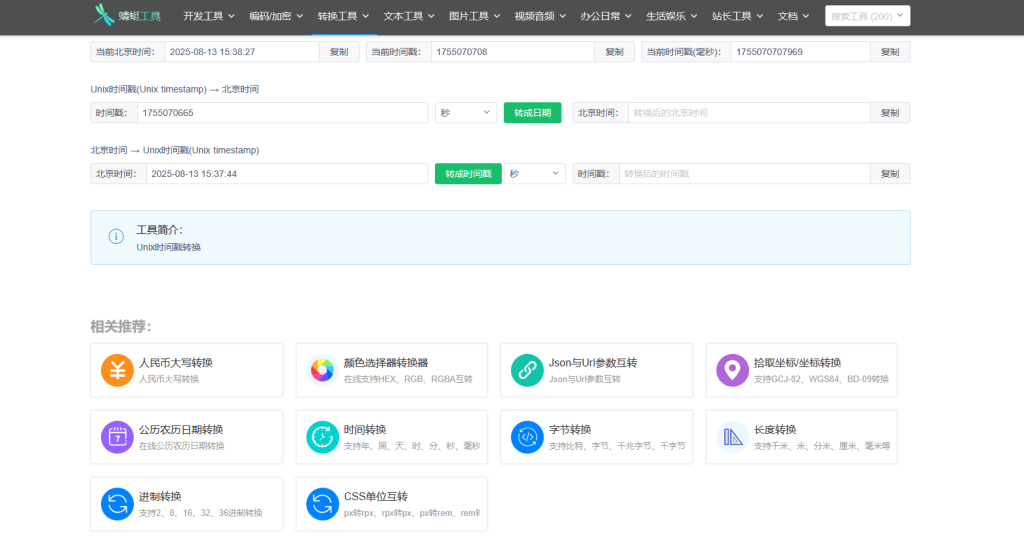This screenshot has height=548, width=1024.
Task: Copy the current millisecond timestamp
Action: click(890, 52)
